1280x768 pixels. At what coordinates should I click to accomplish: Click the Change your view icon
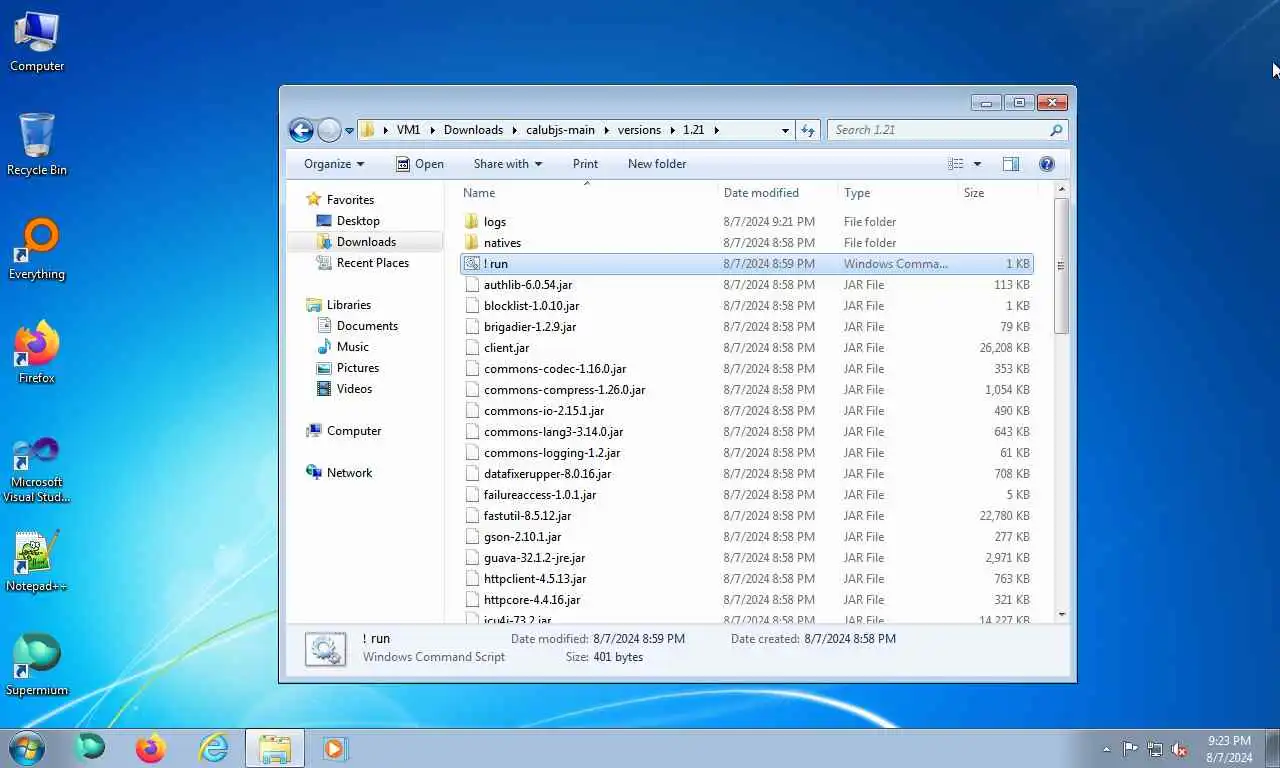956,164
